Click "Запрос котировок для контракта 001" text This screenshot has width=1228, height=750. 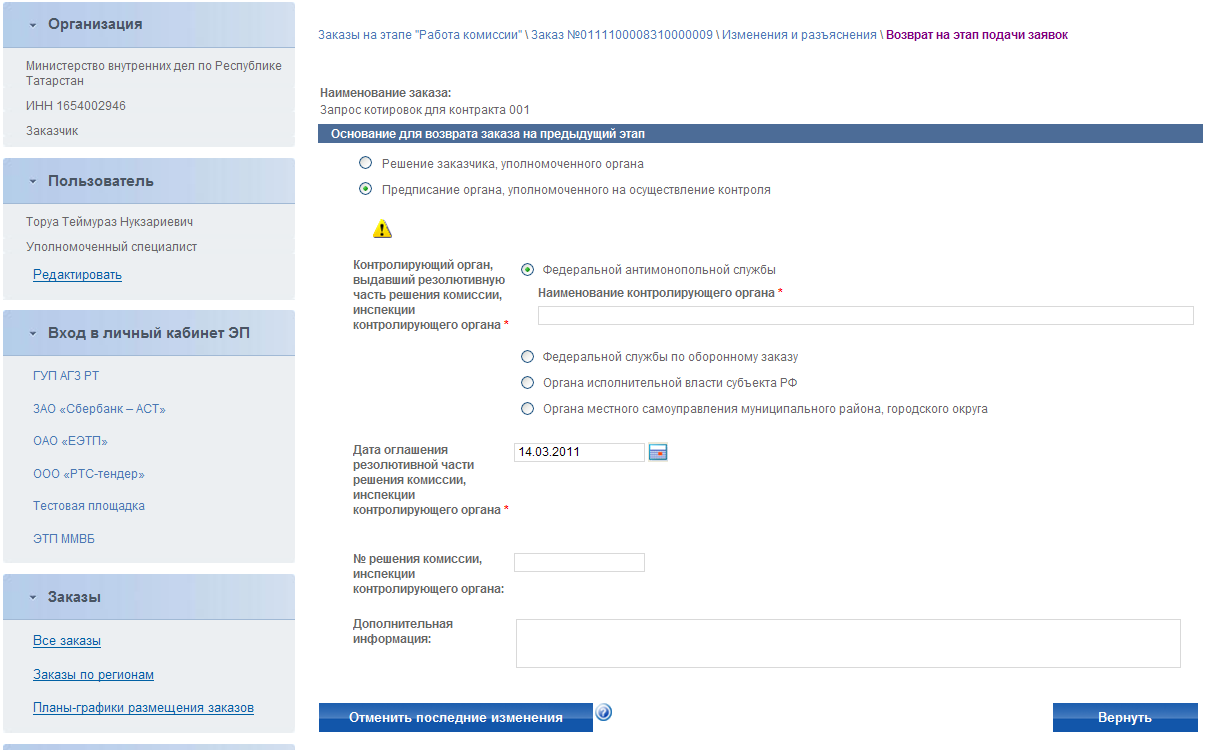click(425, 110)
